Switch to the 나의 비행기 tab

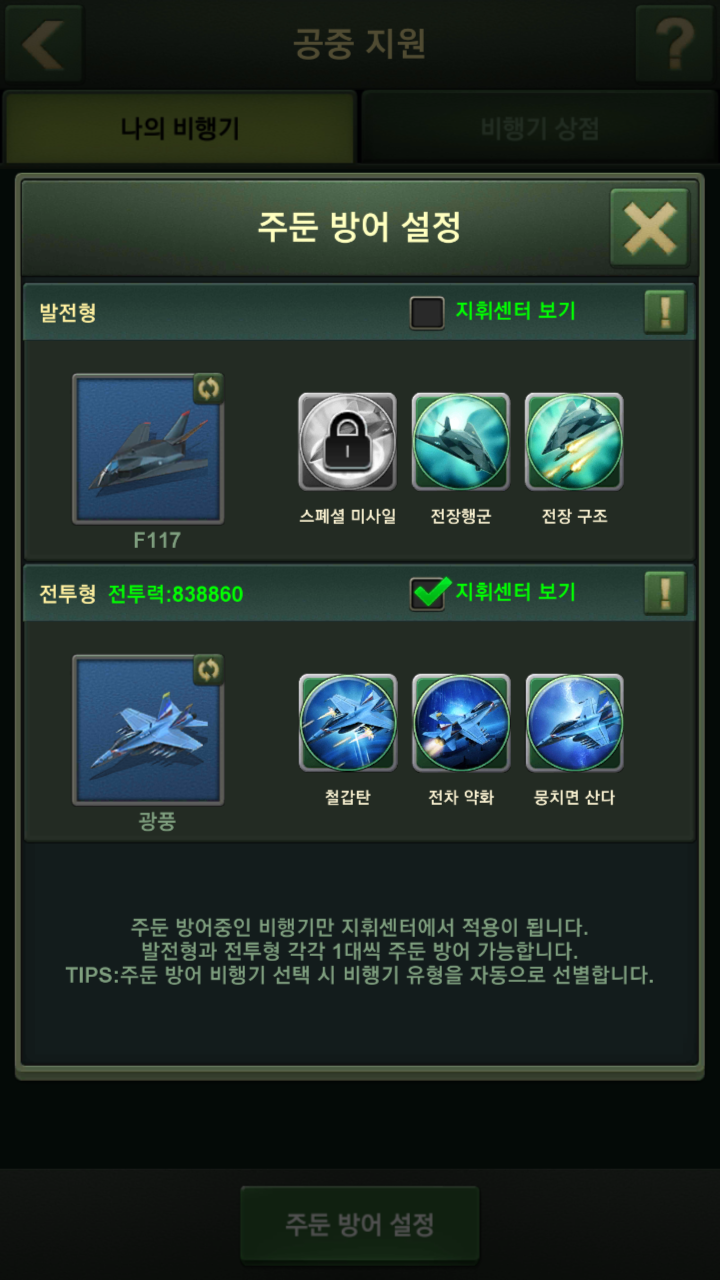[x=180, y=128]
